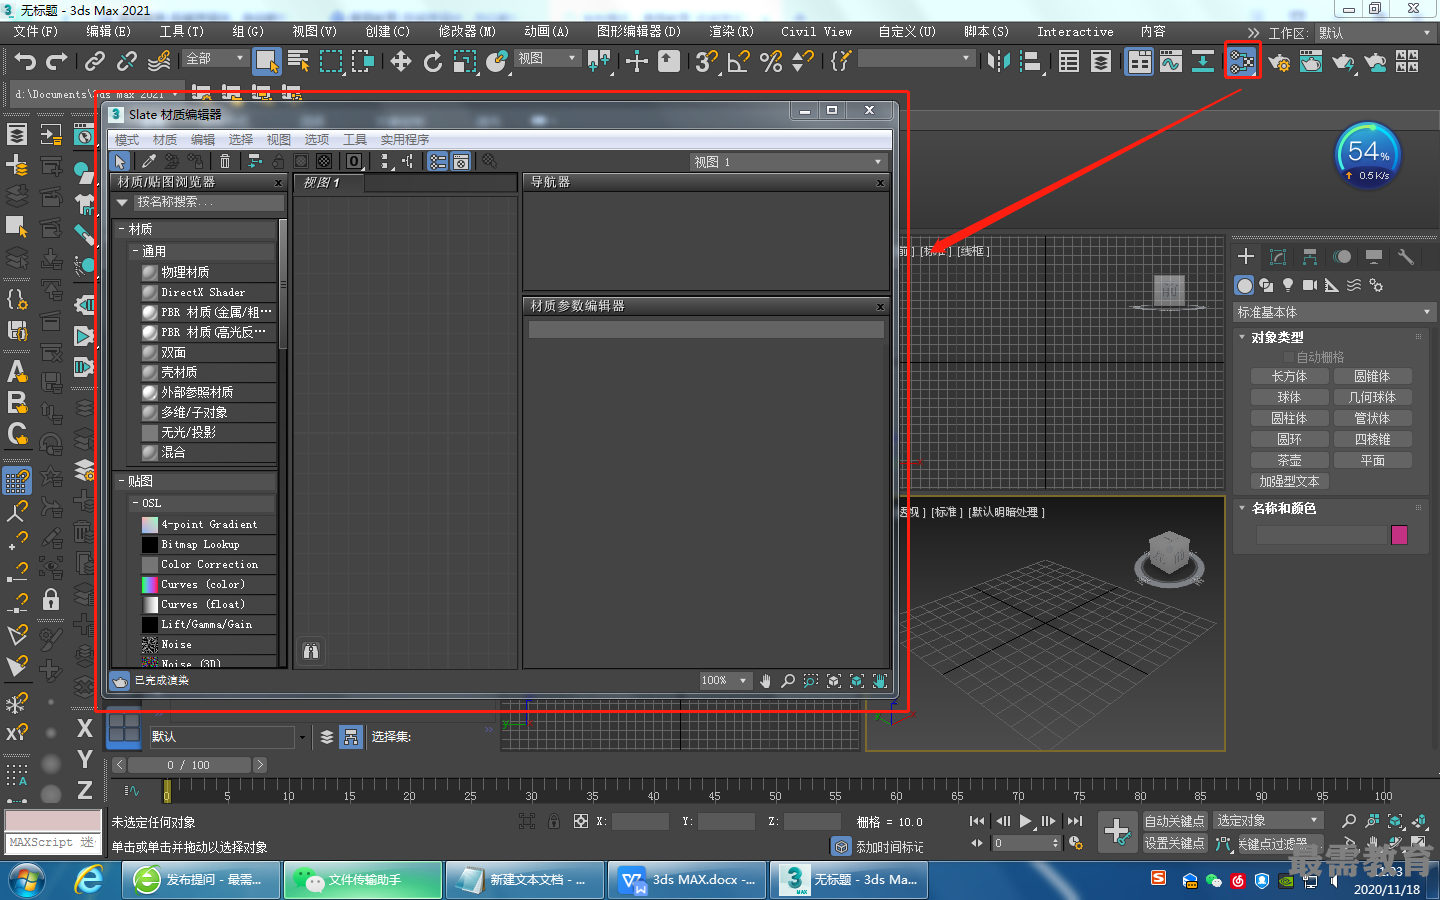Open the 标准基本体 dropdown
Screen dimensions: 1440x900
1334,313
